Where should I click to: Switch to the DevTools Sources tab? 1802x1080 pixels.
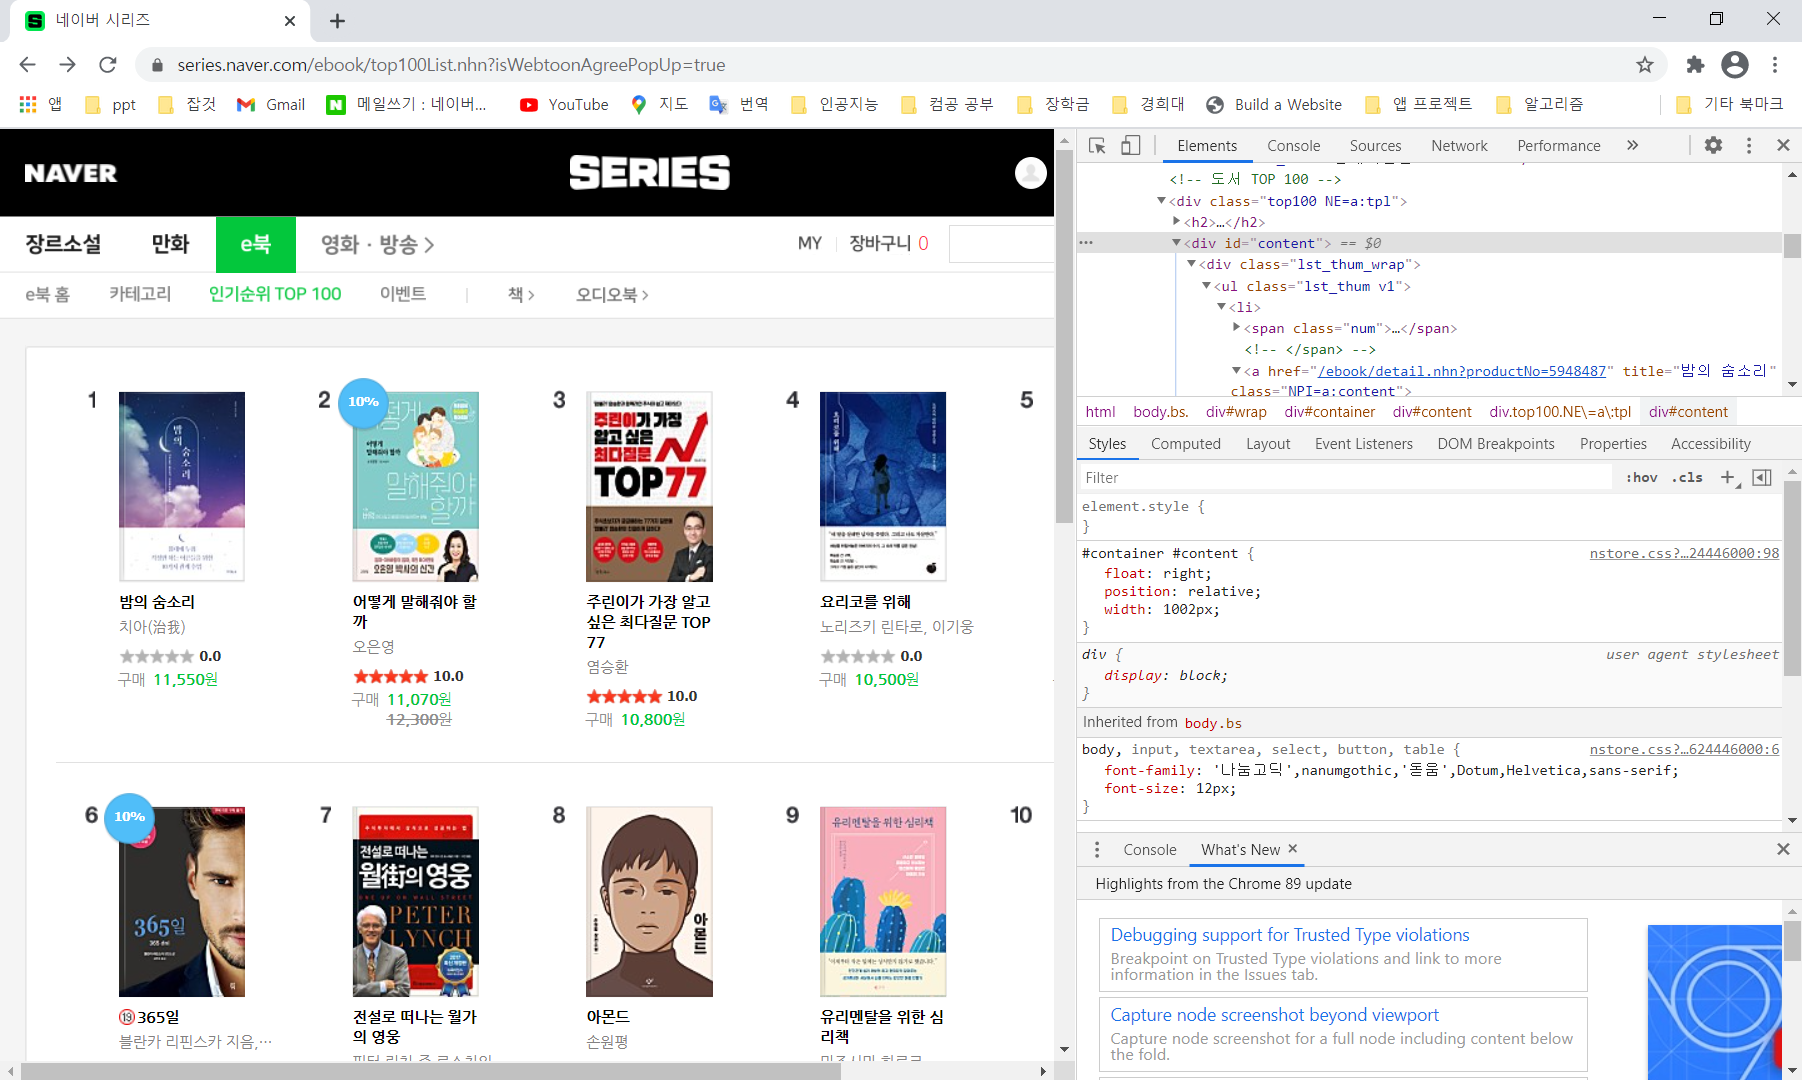pos(1375,146)
